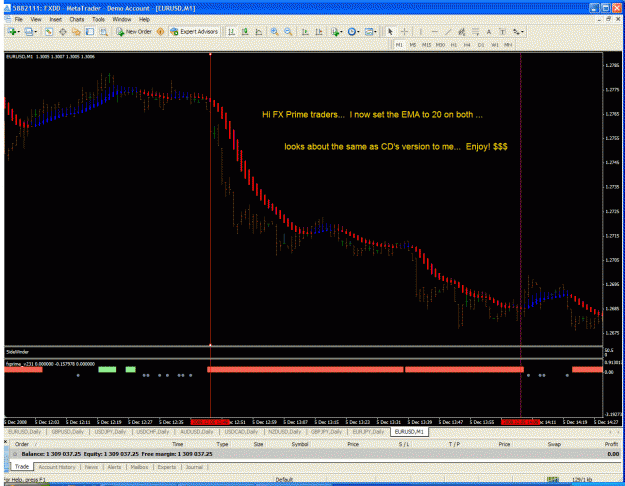Image resolution: width=625 pixels, height=486 pixels.
Task: Select the arrow cursor tool
Action: (390, 31)
